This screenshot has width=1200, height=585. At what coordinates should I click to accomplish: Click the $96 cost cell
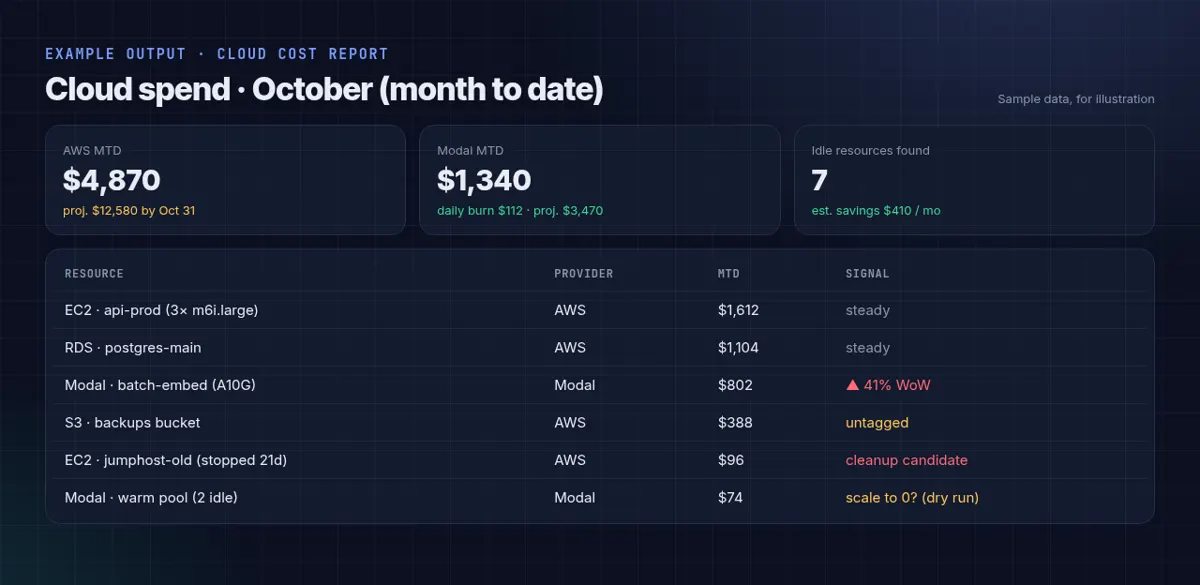(731, 460)
